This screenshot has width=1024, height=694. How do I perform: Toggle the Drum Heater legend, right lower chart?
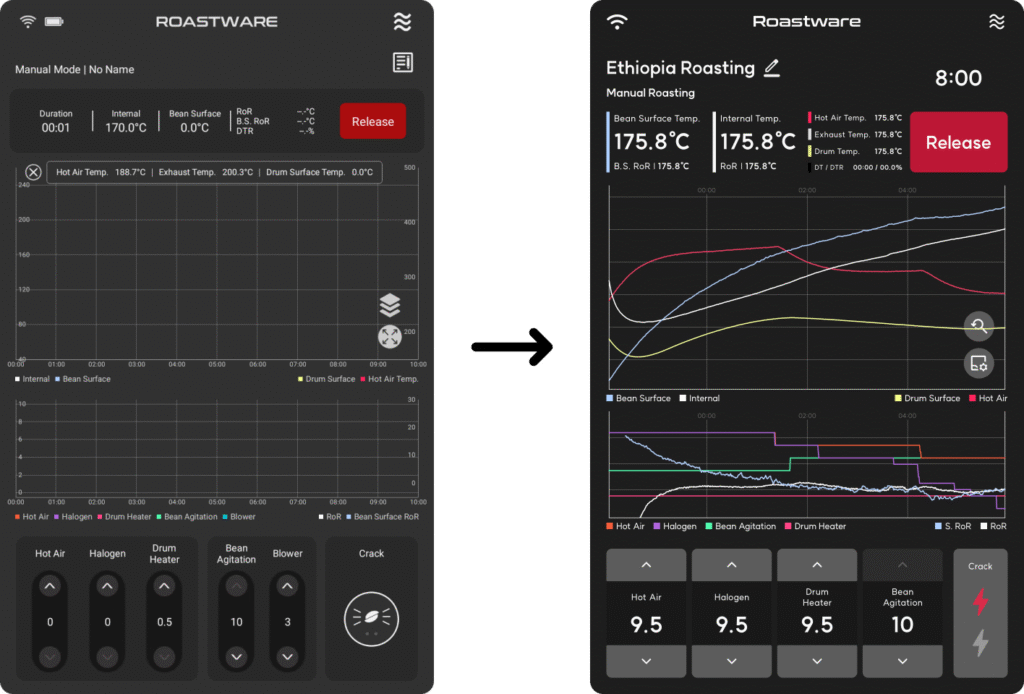(815, 526)
